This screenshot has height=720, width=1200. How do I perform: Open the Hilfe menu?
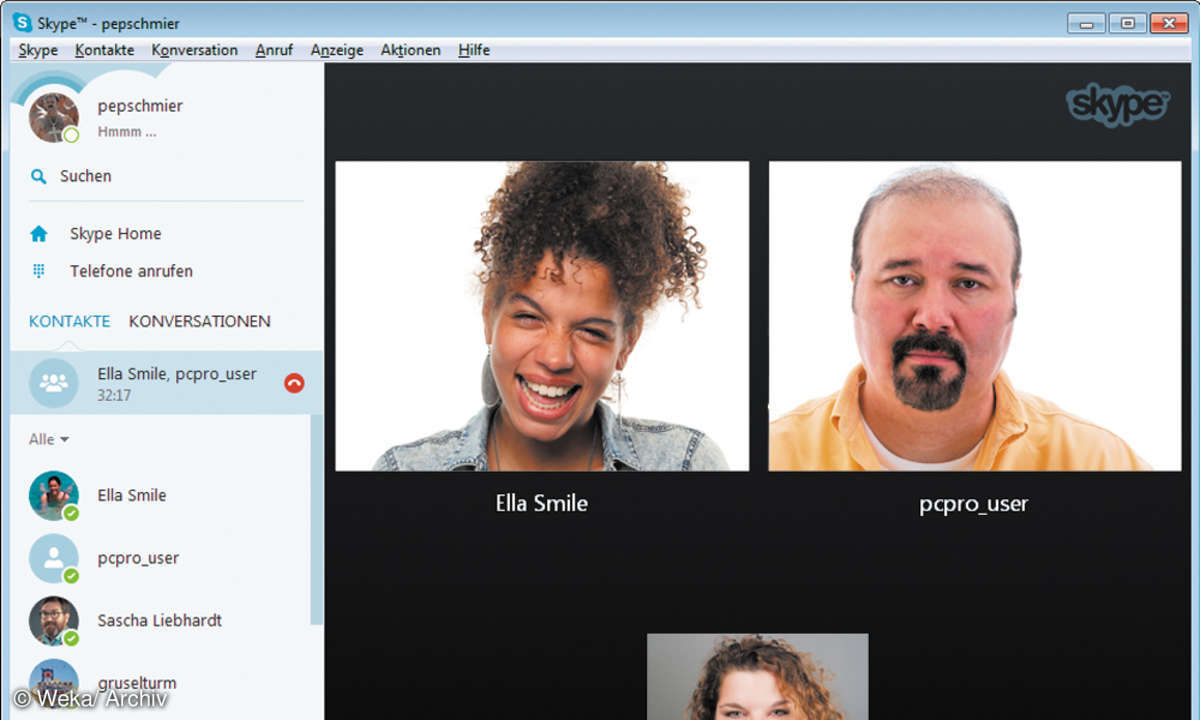pyautogui.click(x=474, y=50)
